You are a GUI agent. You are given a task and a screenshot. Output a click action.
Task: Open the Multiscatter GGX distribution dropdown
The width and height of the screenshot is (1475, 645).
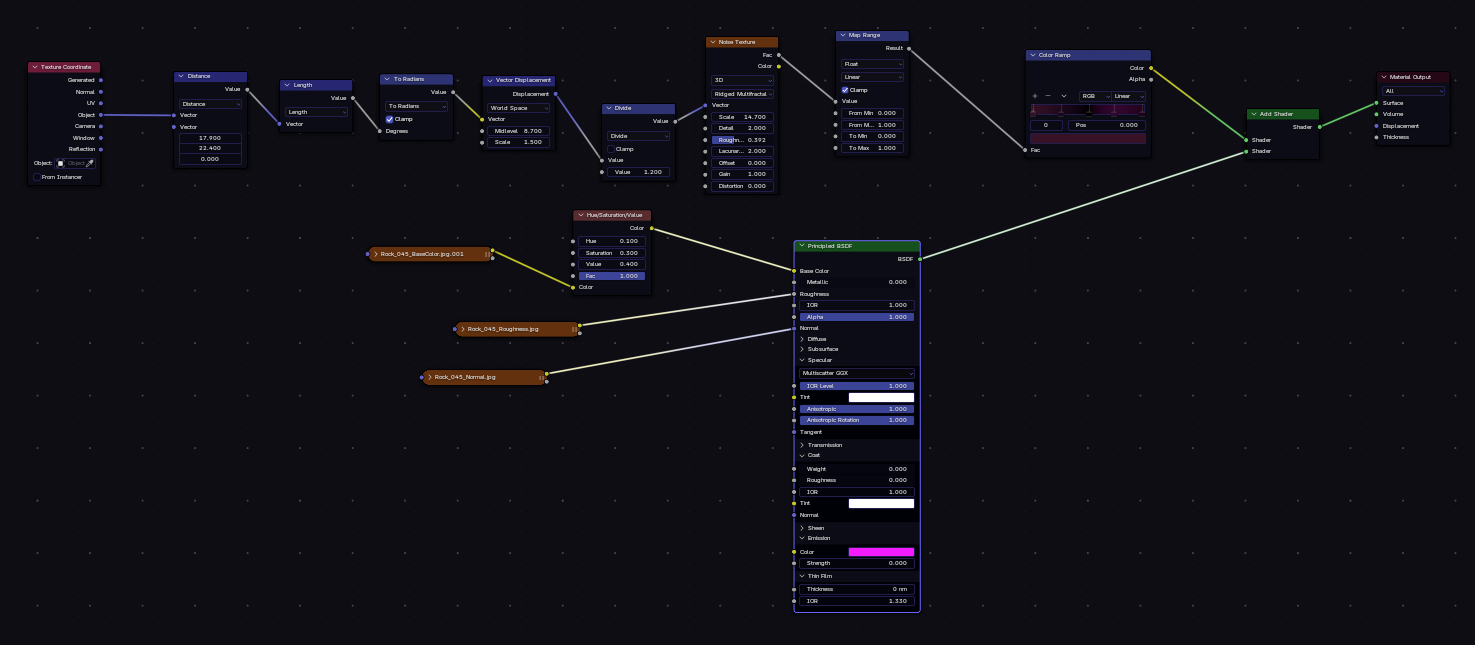point(857,373)
